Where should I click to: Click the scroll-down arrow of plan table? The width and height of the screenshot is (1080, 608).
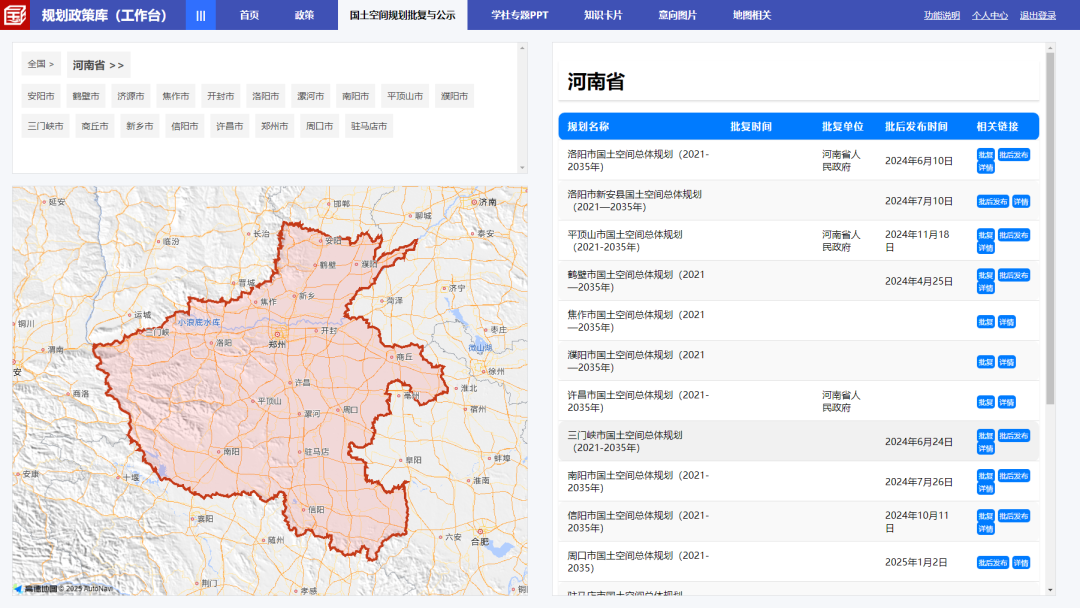click(x=1050, y=590)
